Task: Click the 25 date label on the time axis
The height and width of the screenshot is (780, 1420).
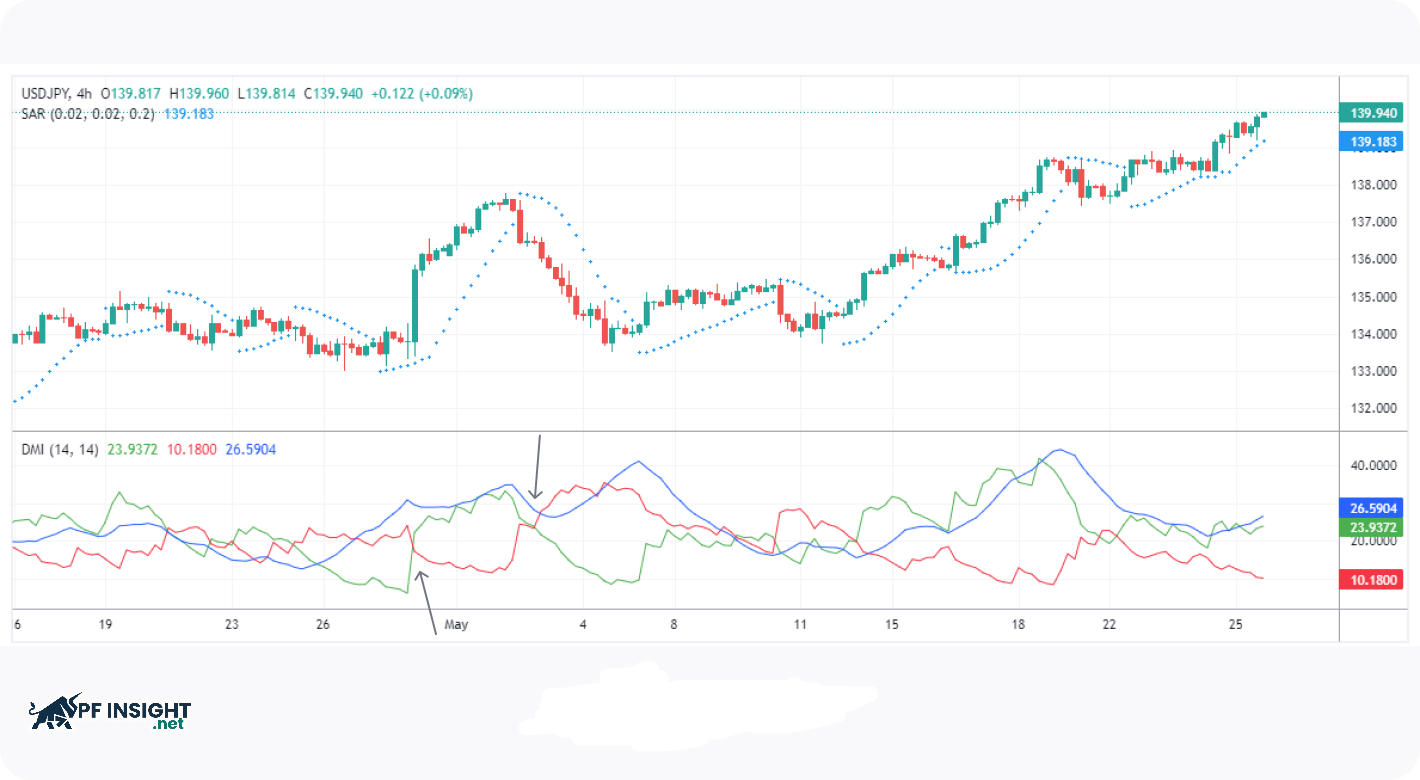Action: 1235,624
